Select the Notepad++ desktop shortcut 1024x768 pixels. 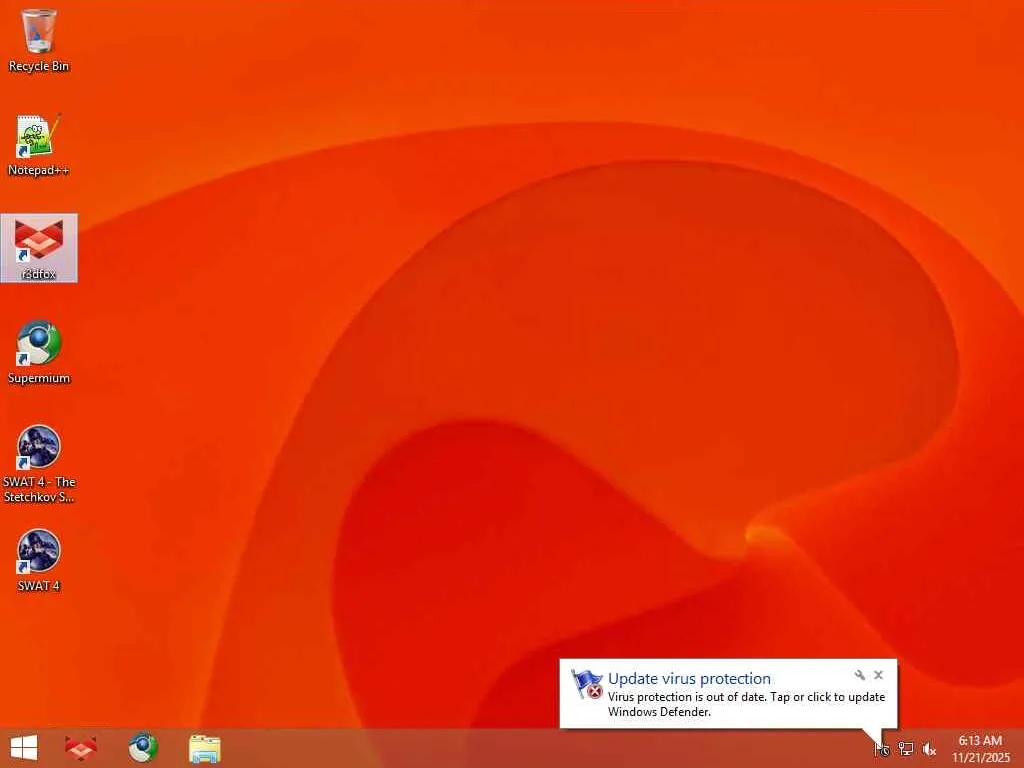click(x=39, y=145)
